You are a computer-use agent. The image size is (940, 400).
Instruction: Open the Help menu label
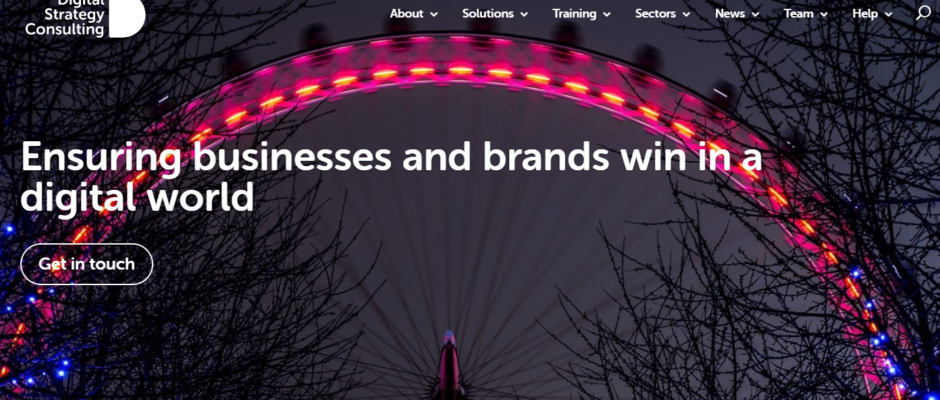865,13
